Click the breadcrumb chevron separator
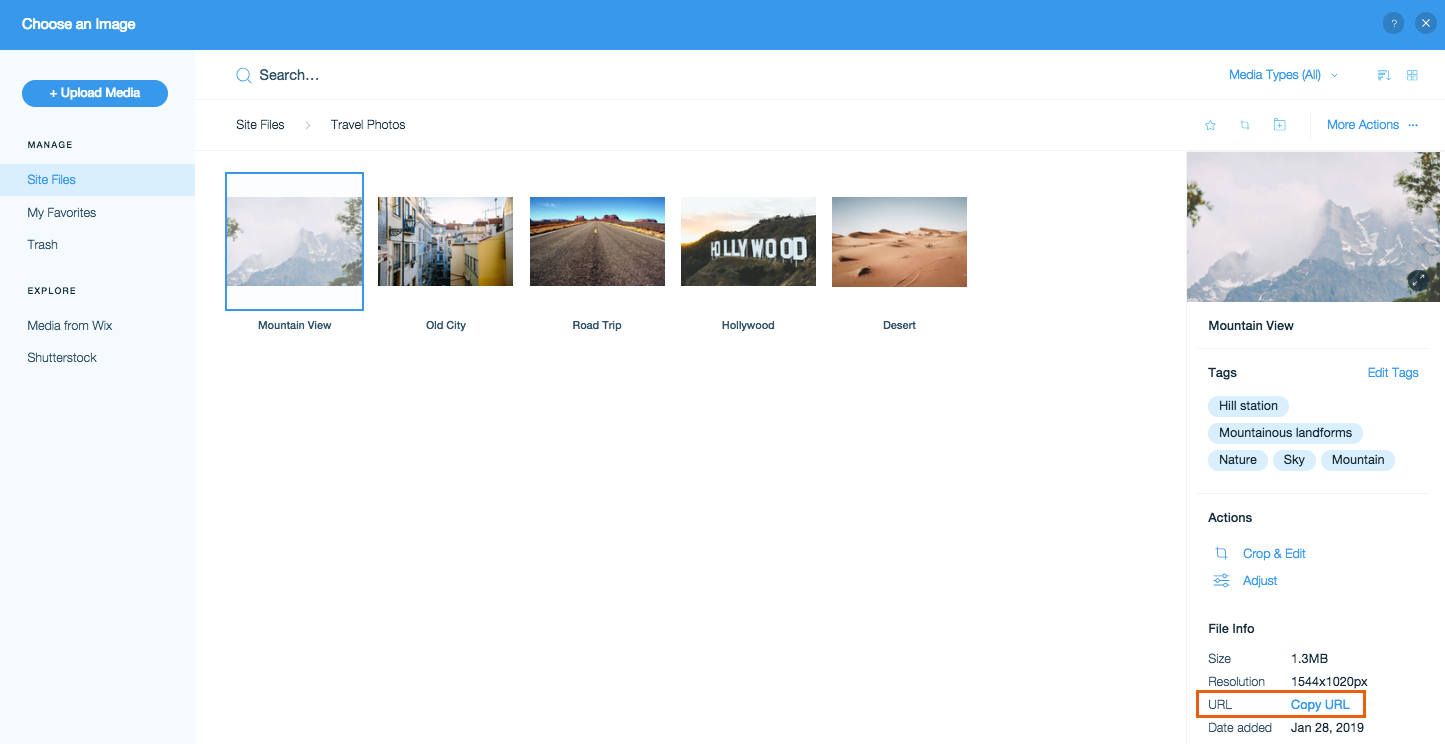 pyautogui.click(x=308, y=125)
